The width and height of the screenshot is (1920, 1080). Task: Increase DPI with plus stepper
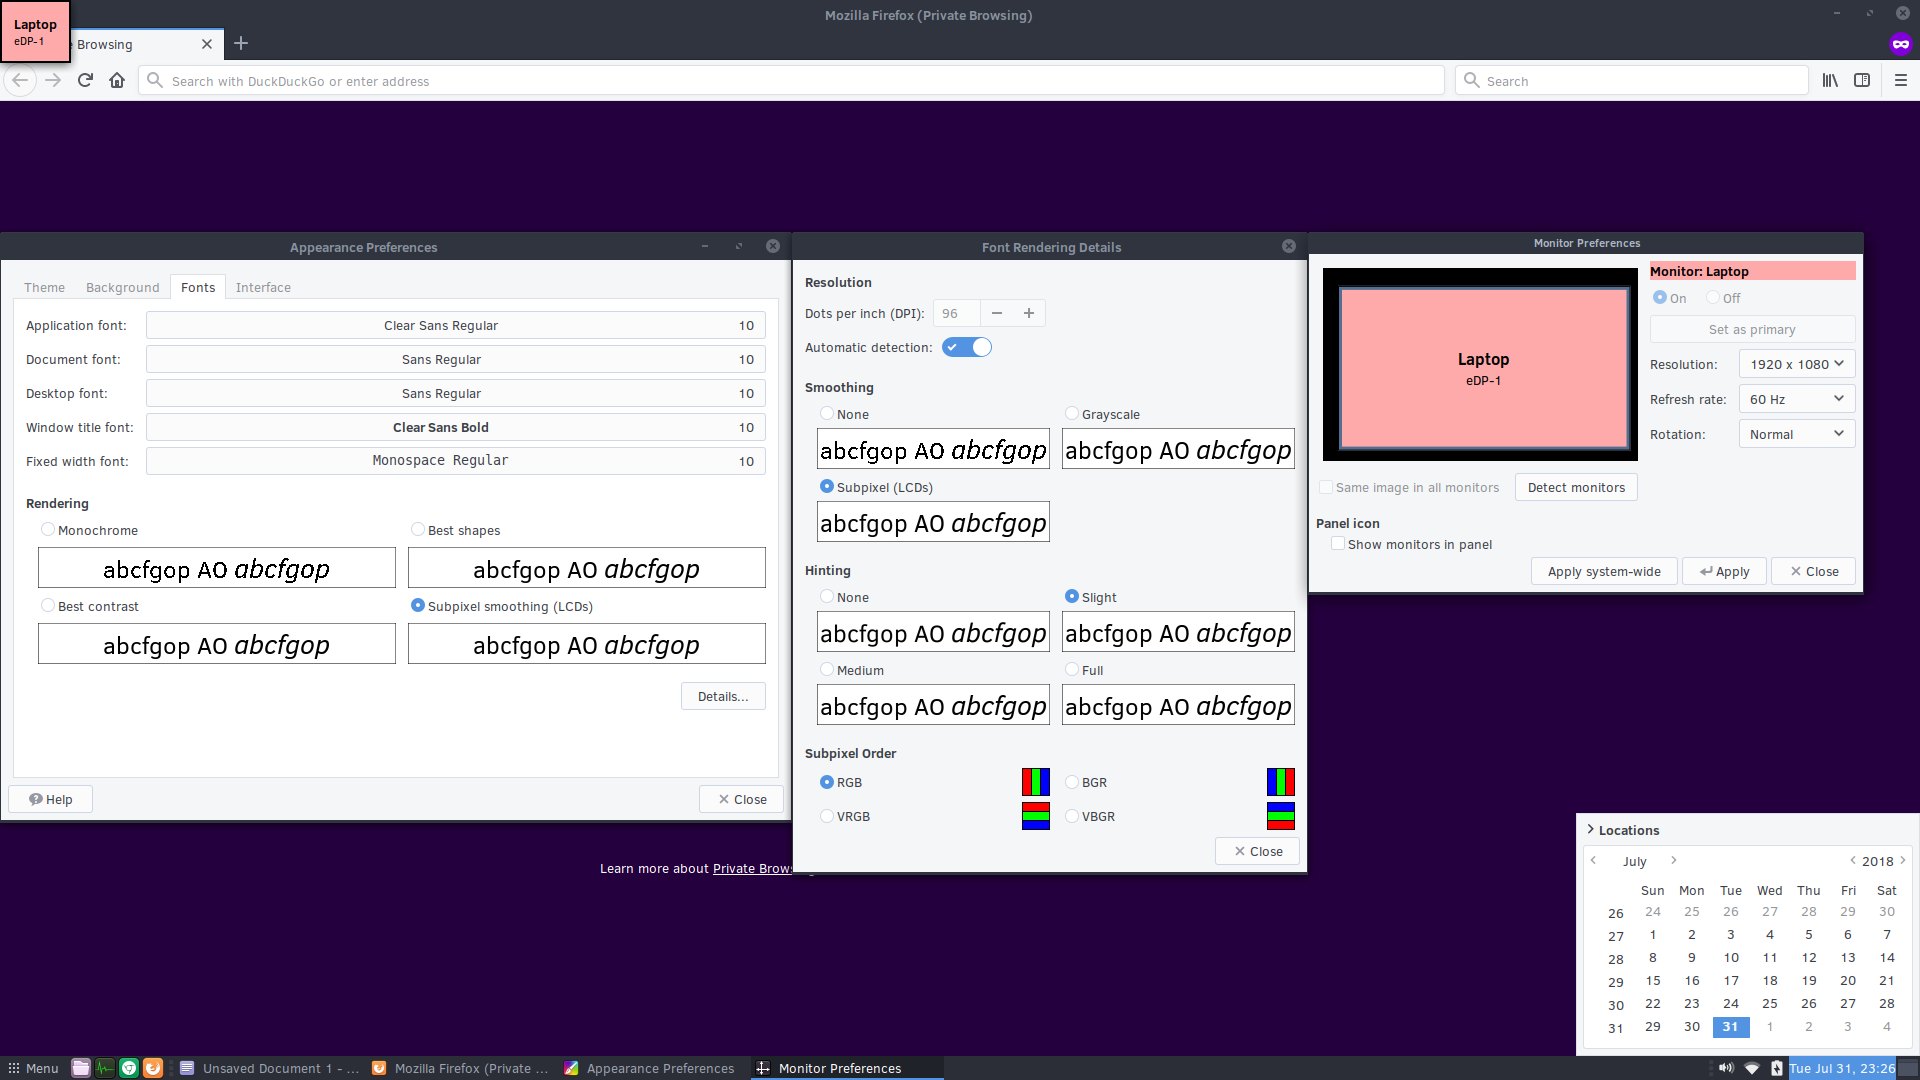pyautogui.click(x=1029, y=314)
